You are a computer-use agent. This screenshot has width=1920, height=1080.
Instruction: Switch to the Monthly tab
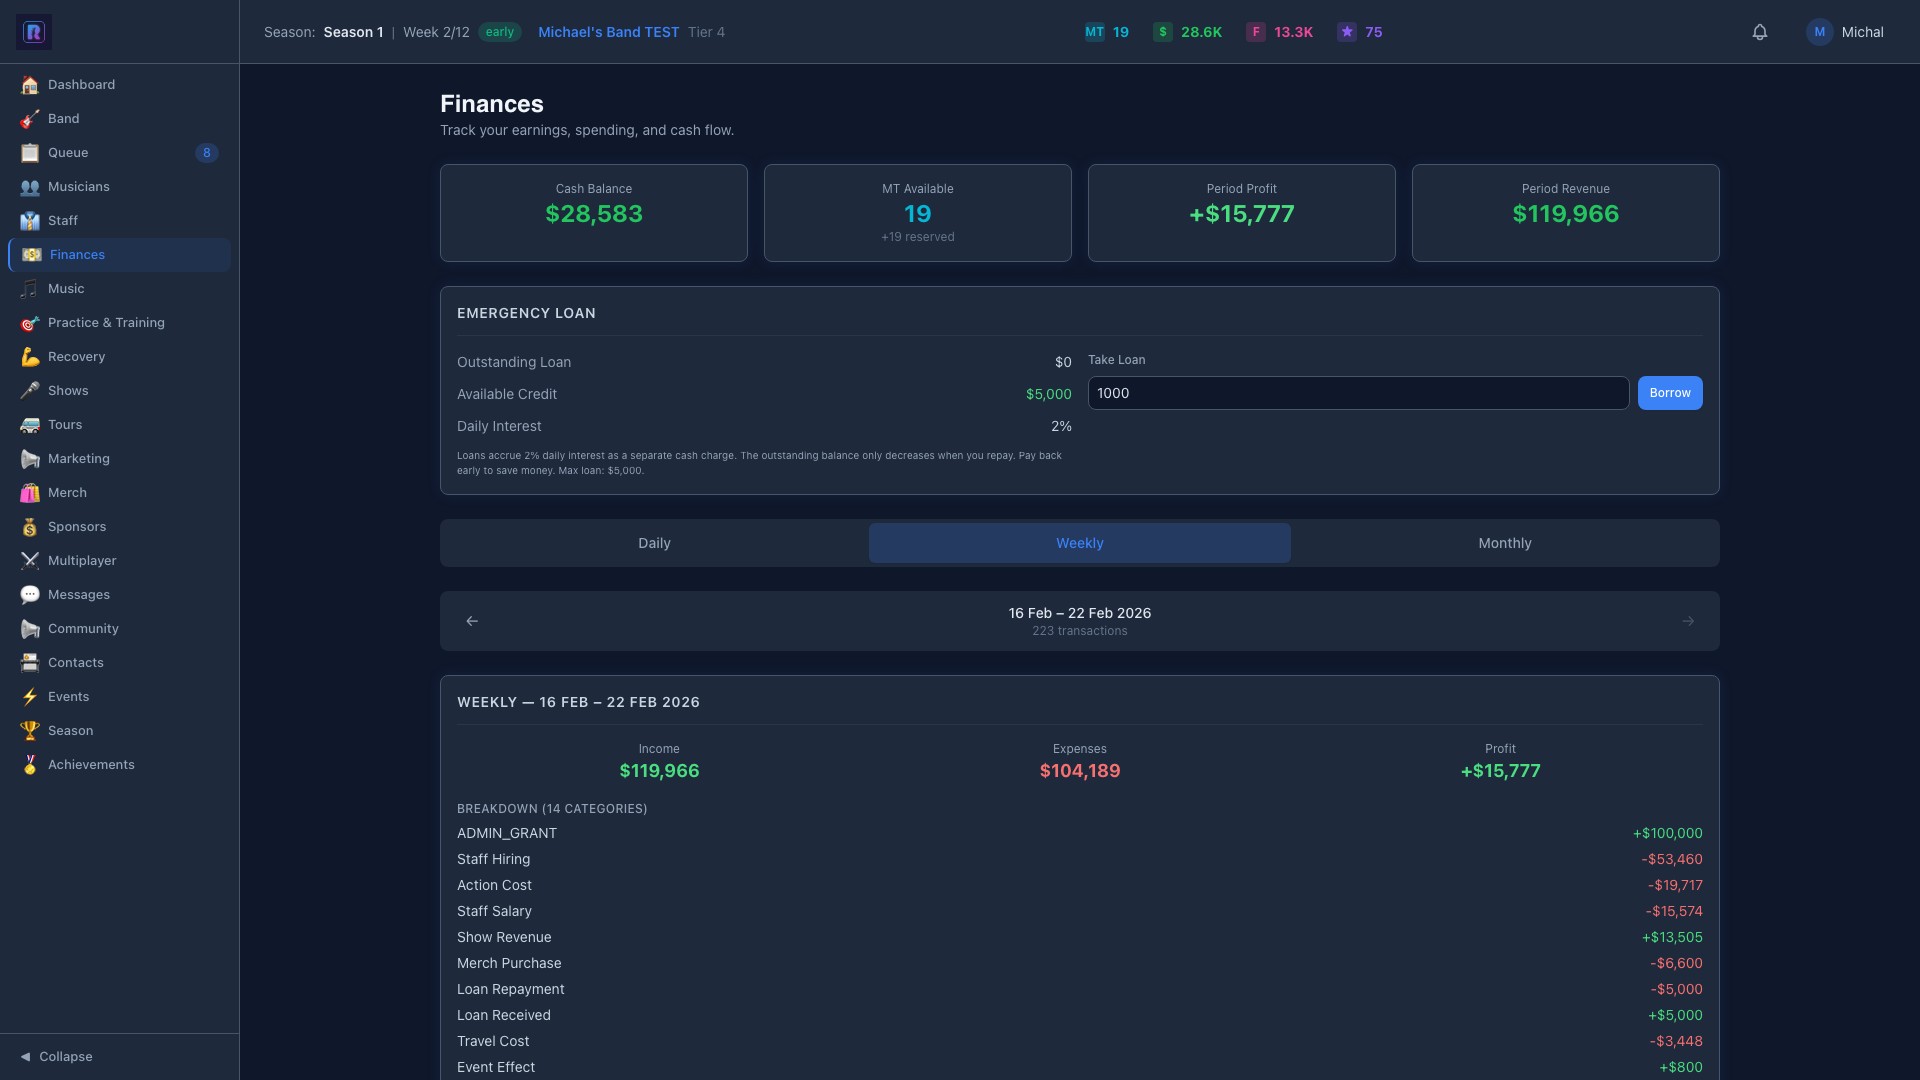click(1504, 543)
